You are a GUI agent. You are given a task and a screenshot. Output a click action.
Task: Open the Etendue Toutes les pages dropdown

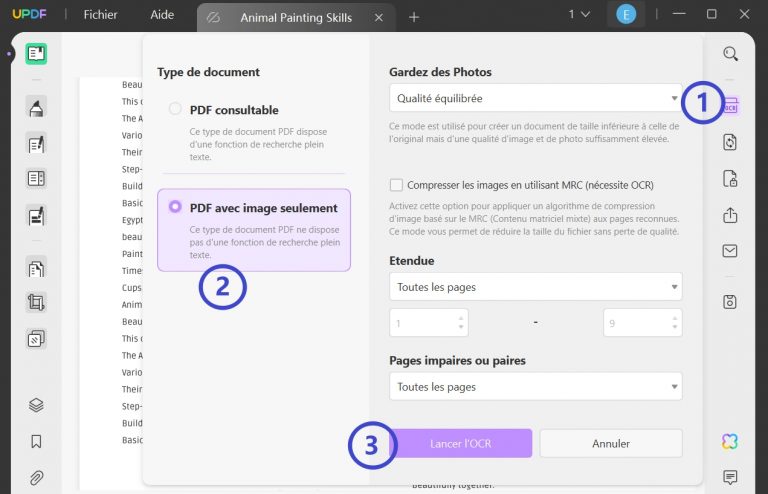click(535, 287)
